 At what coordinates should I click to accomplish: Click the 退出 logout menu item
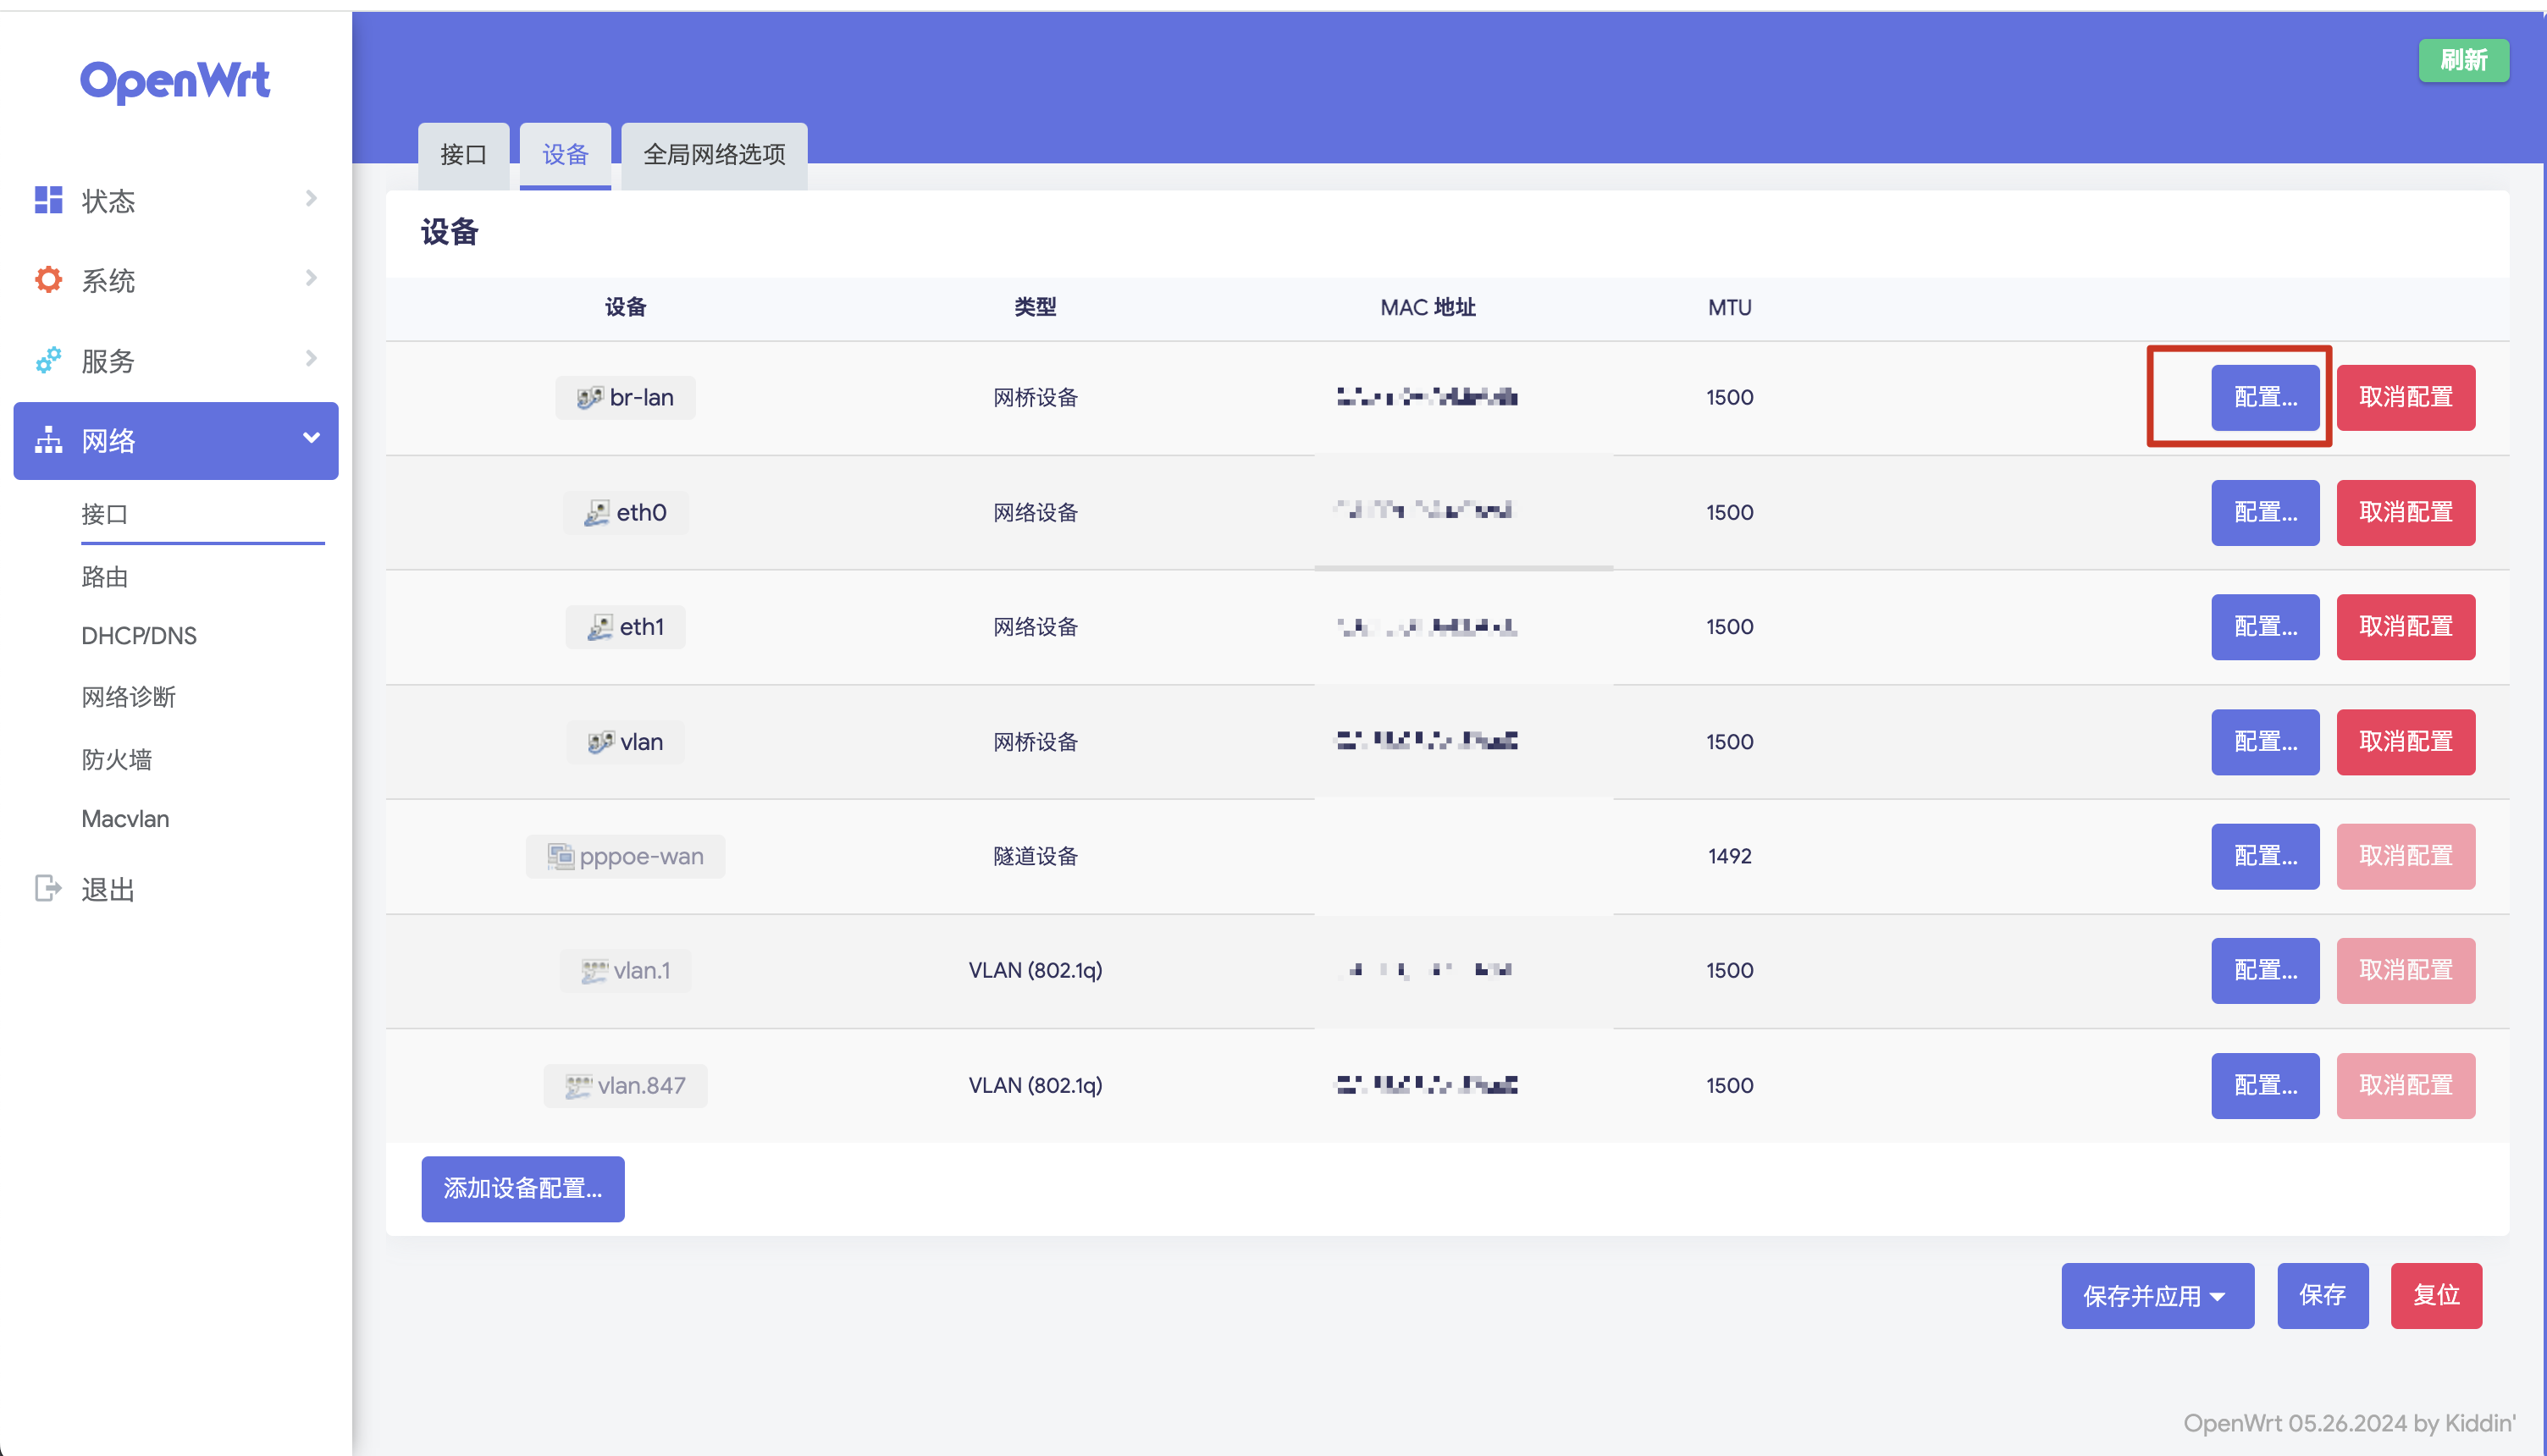(x=108, y=889)
